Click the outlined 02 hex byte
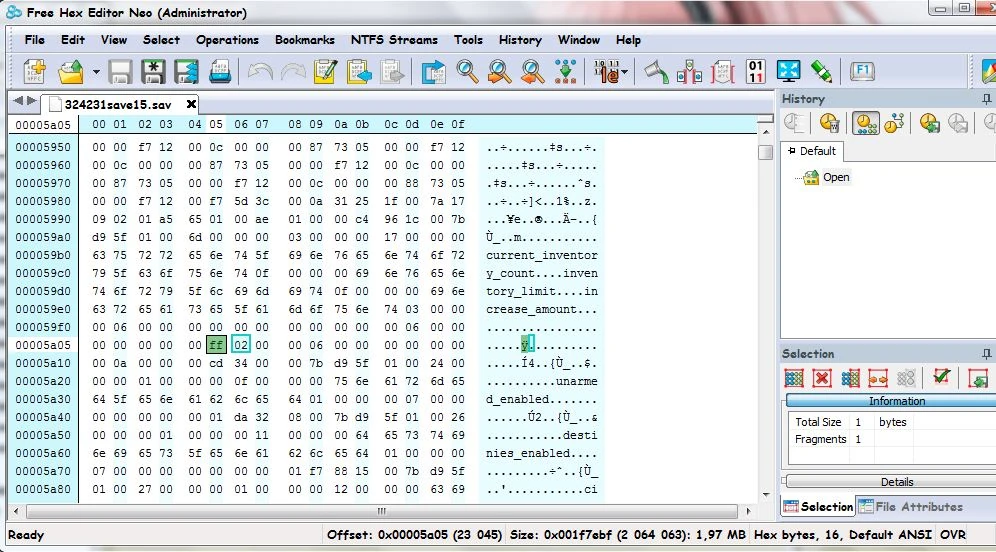 [x=241, y=345]
